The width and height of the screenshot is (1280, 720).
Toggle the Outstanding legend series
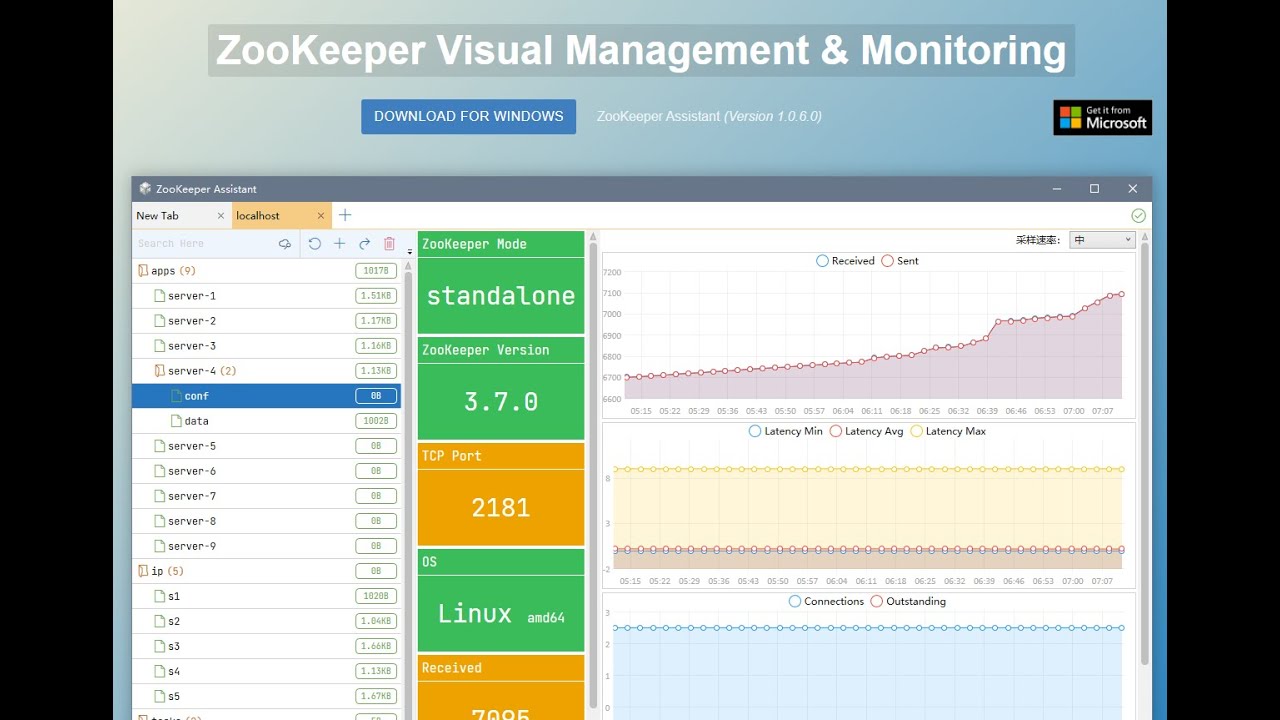pyautogui.click(x=908, y=601)
